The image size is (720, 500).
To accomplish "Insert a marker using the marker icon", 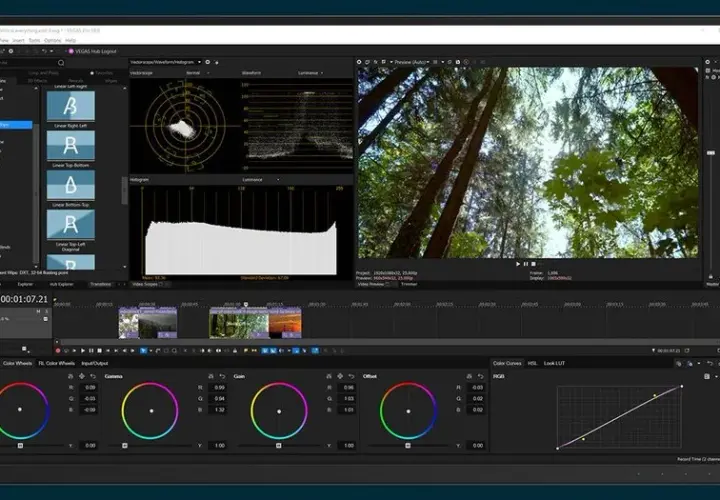I will (x=246, y=351).
